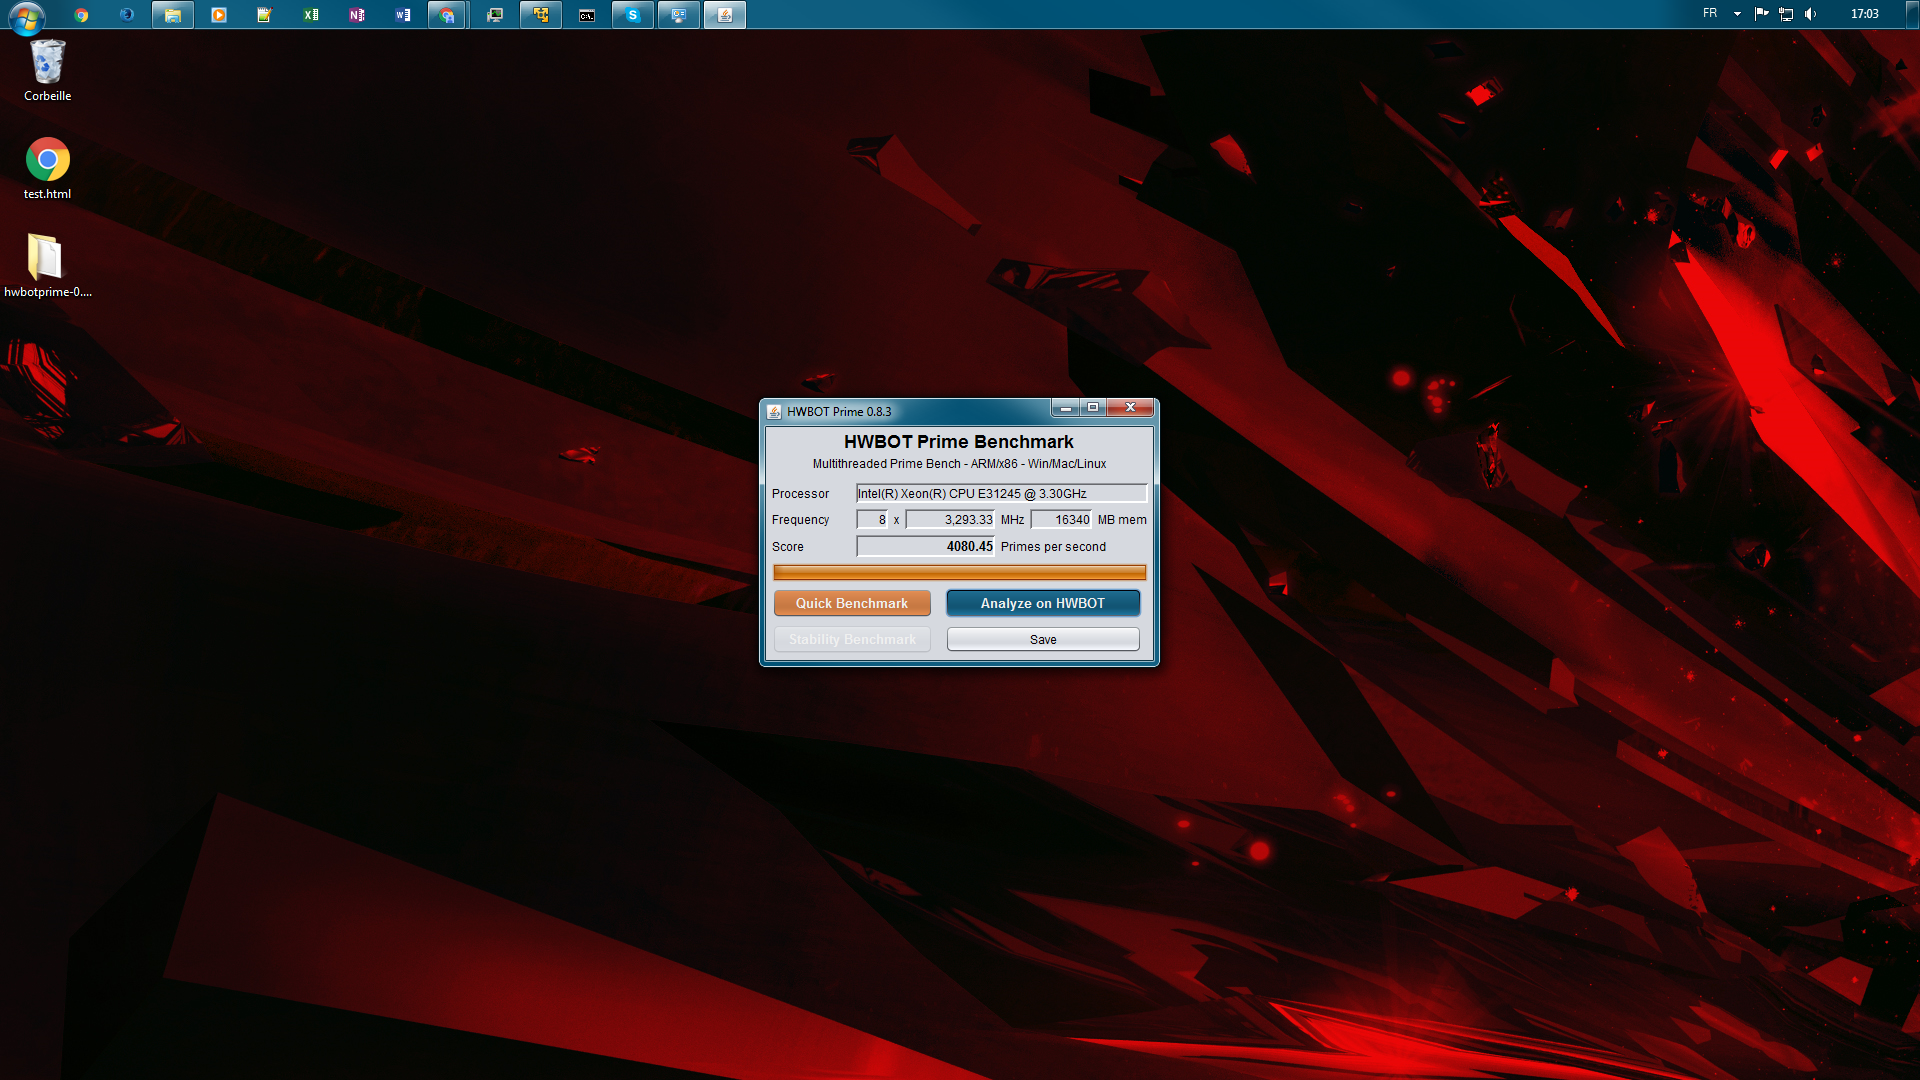This screenshot has height=1080, width=1920.
Task: Switch to Chrome user-profile window in taskbar
Action: (447, 15)
